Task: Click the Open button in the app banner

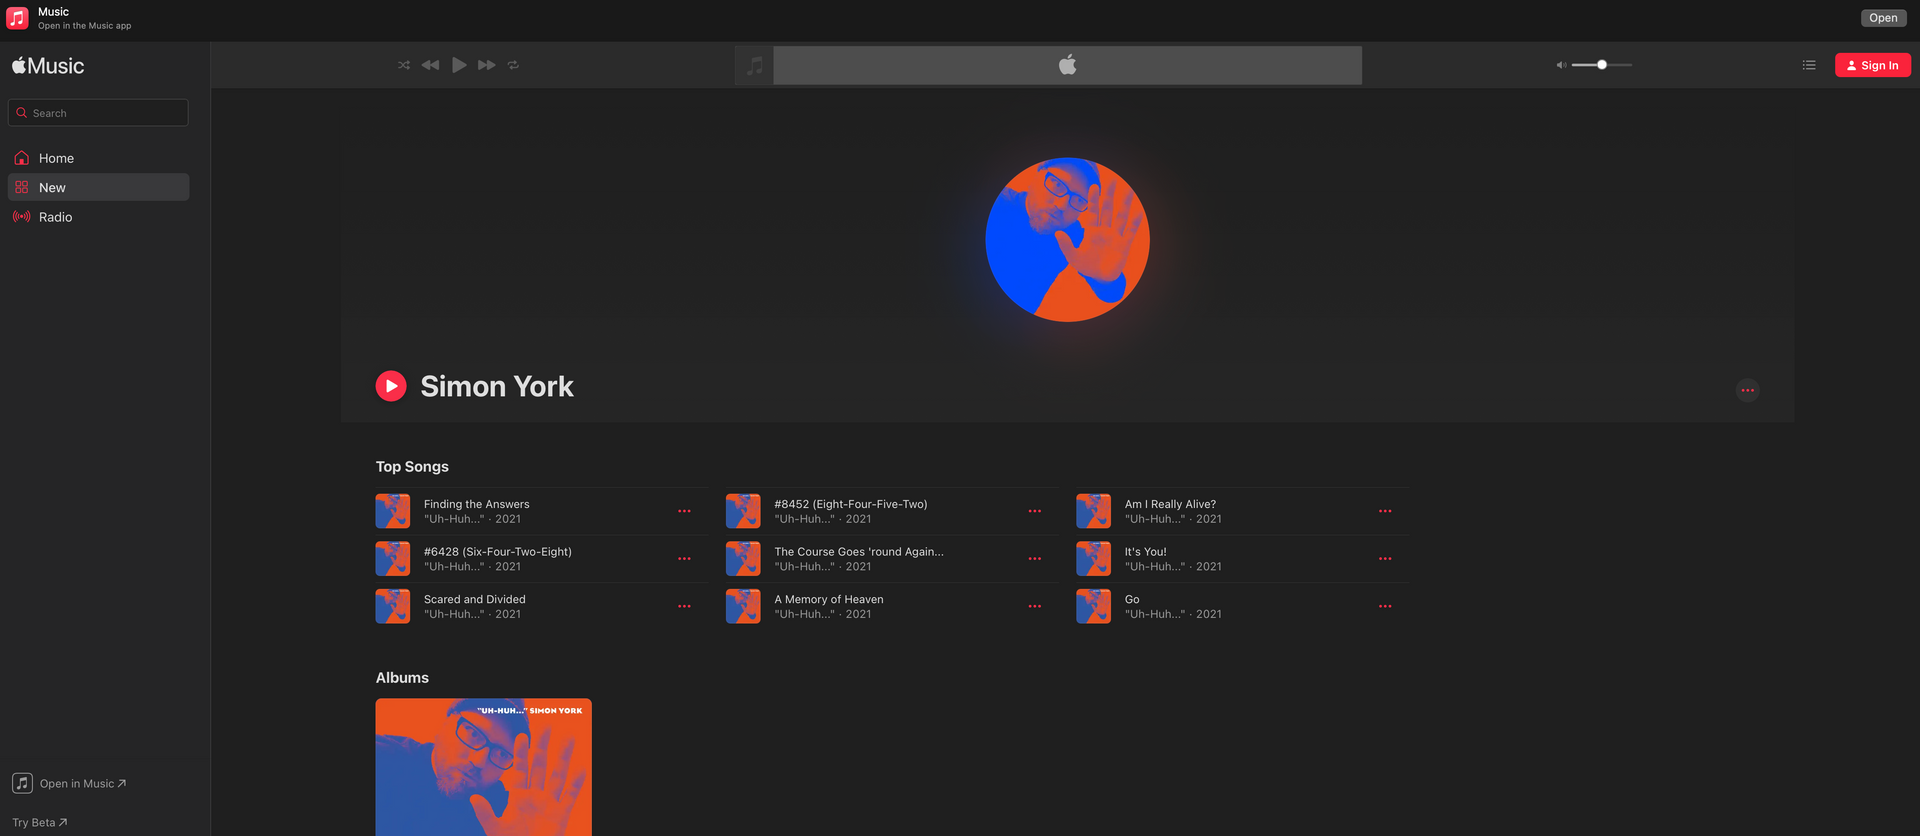Action: 1883,18
